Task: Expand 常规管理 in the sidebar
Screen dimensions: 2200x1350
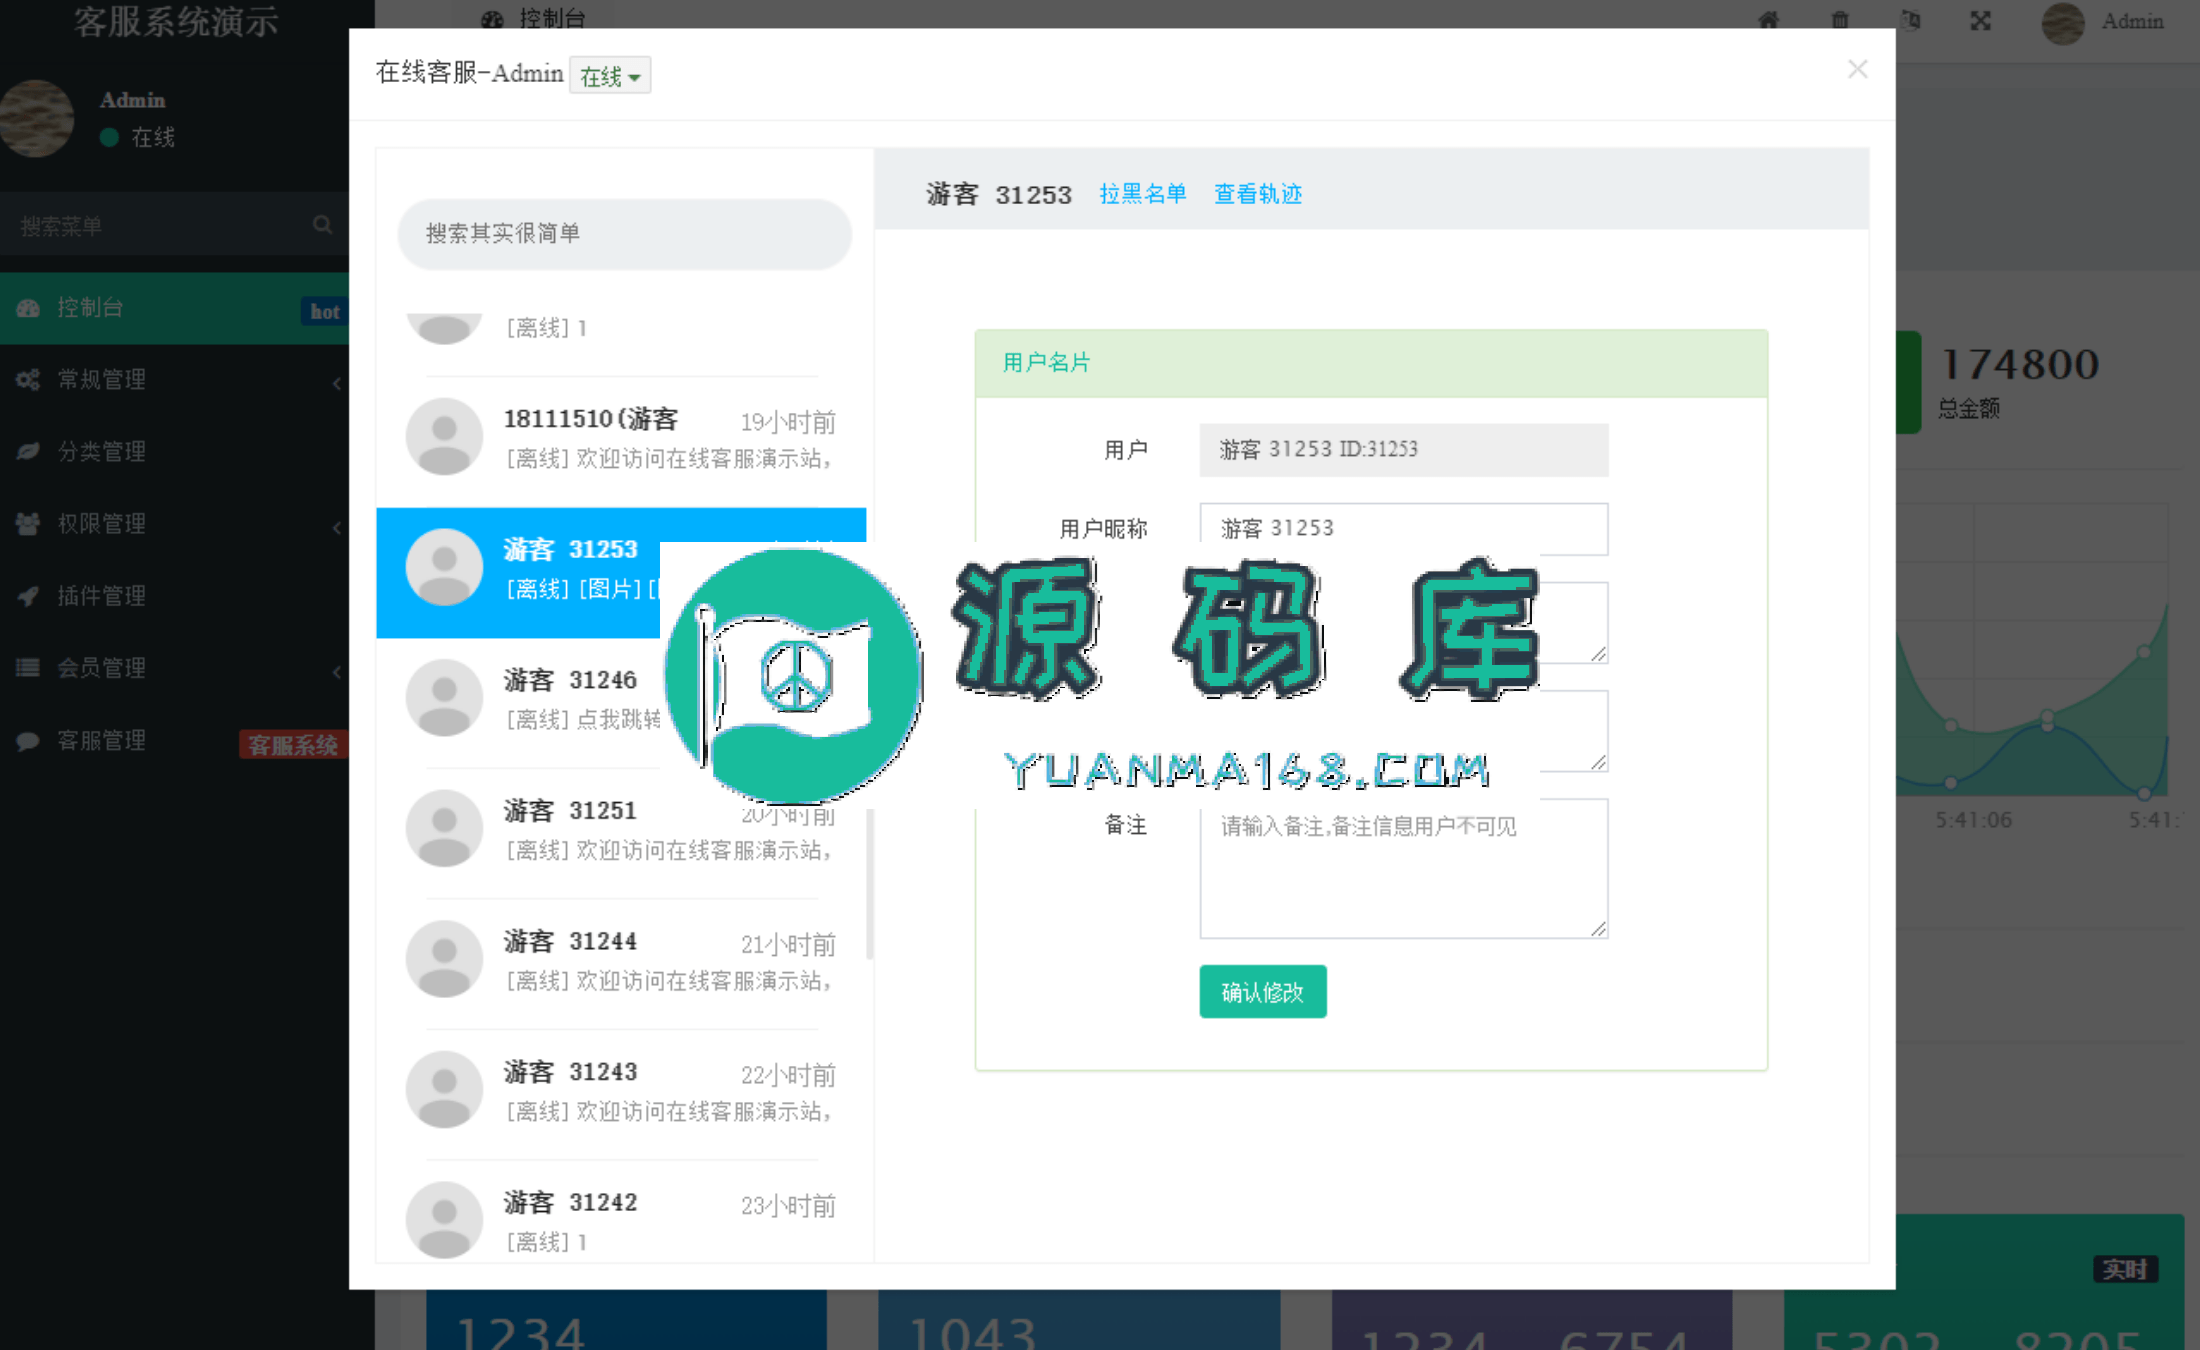Action: pyautogui.click(x=175, y=380)
